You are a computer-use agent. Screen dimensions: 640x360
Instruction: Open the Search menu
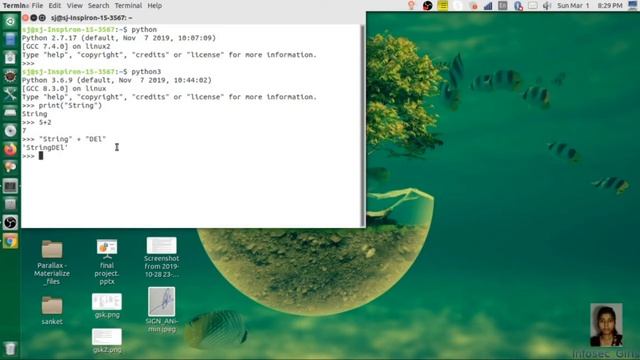pos(98,5)
